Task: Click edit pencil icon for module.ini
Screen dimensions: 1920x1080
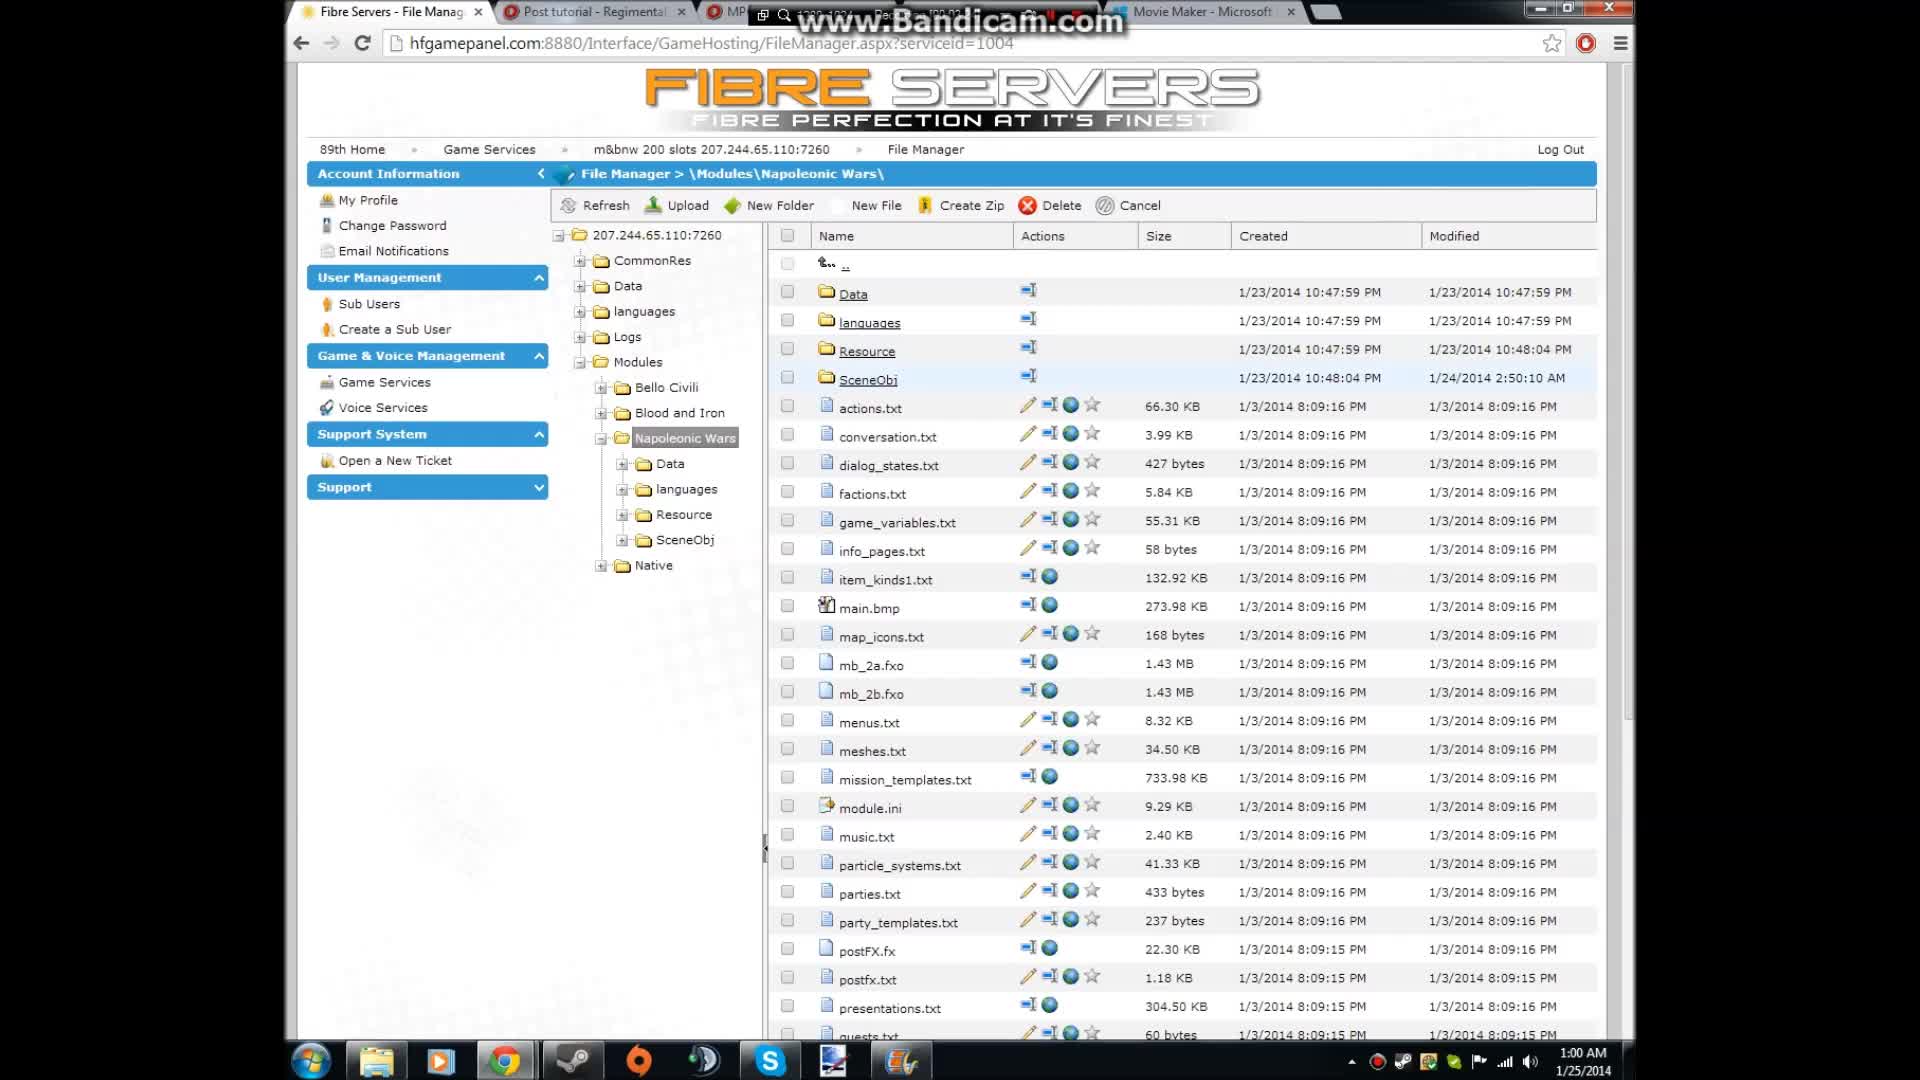Action: [1027, 805]
